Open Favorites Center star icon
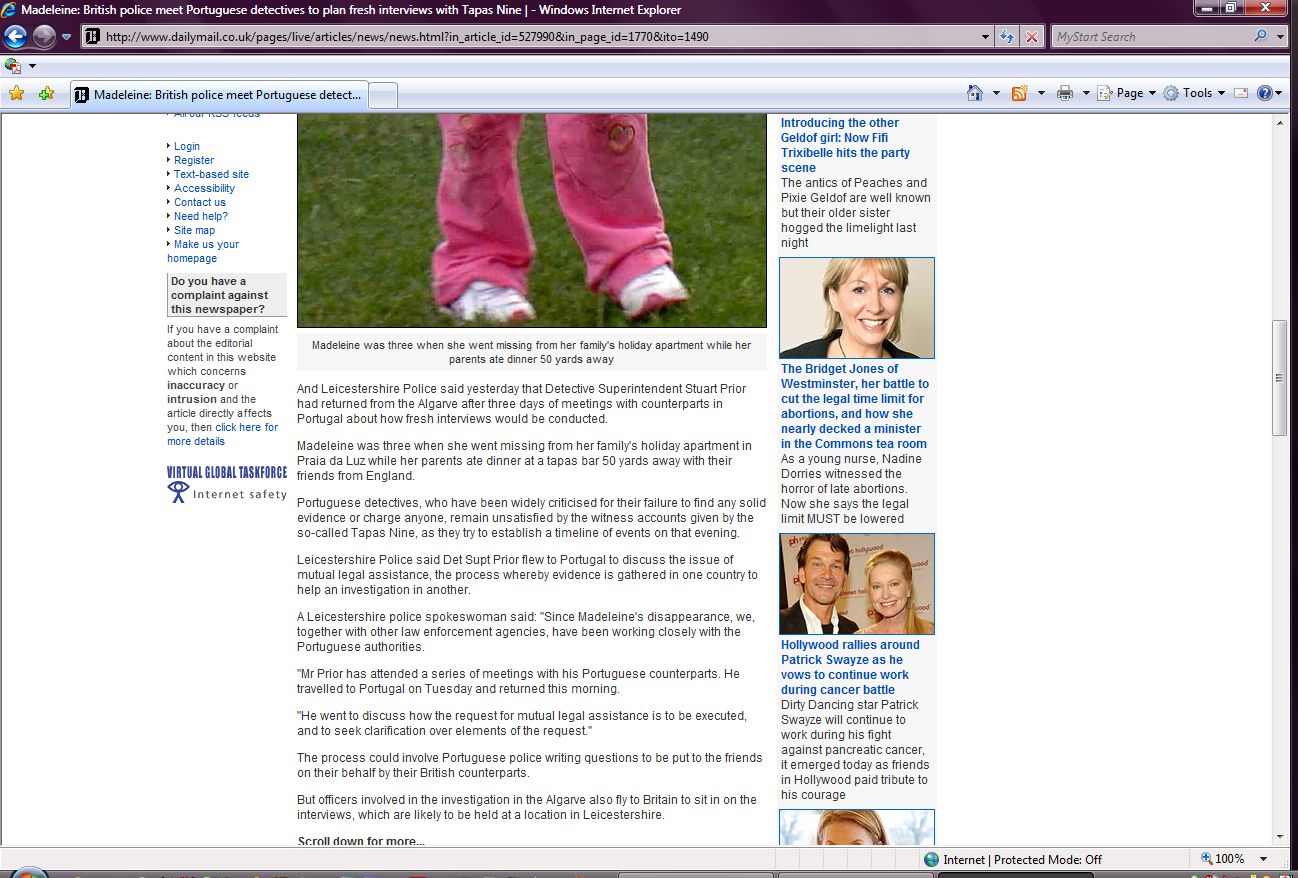This screenshot has width=1298, height=878. [x=16, y=93]
